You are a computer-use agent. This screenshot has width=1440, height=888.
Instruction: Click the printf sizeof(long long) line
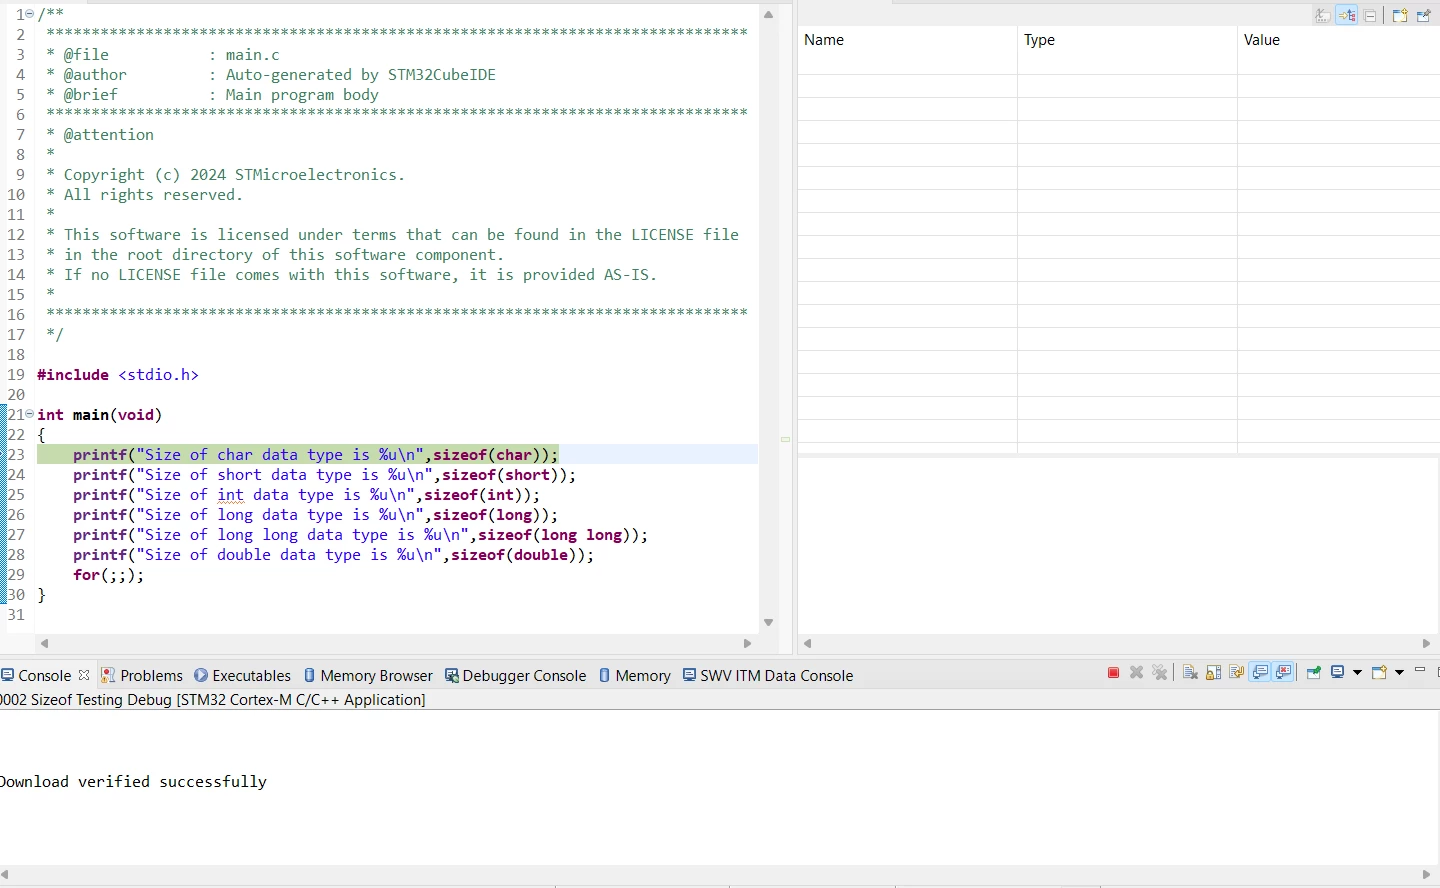point(360,535)
